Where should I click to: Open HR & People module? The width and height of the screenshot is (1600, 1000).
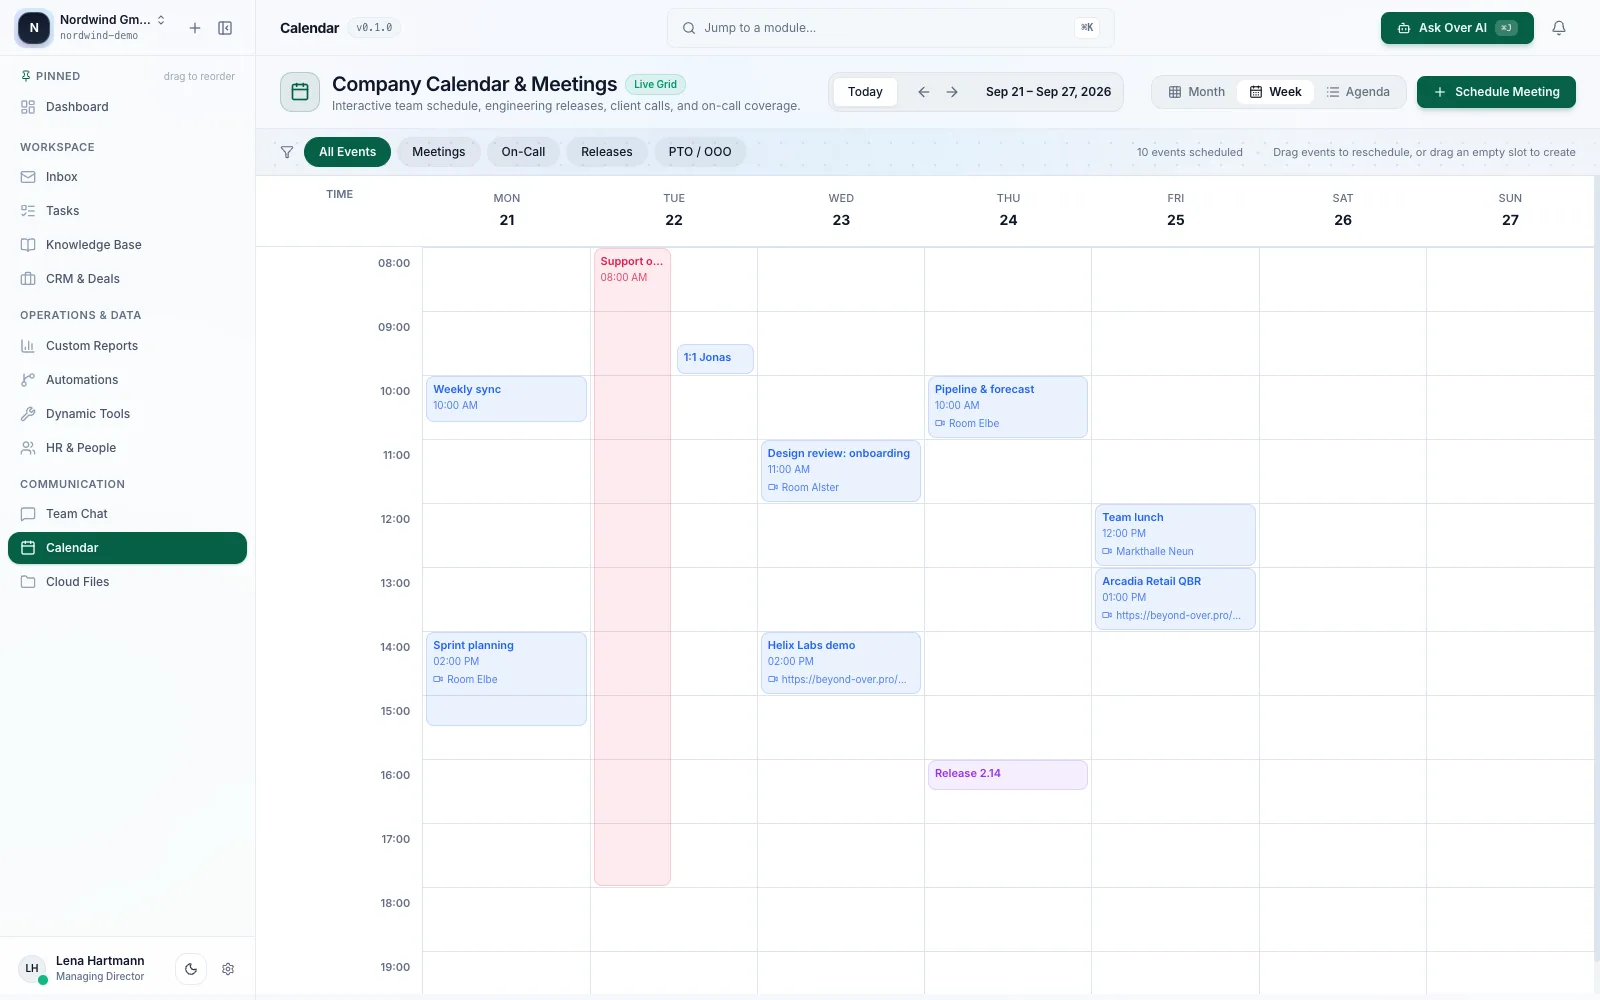coord(127,448)
